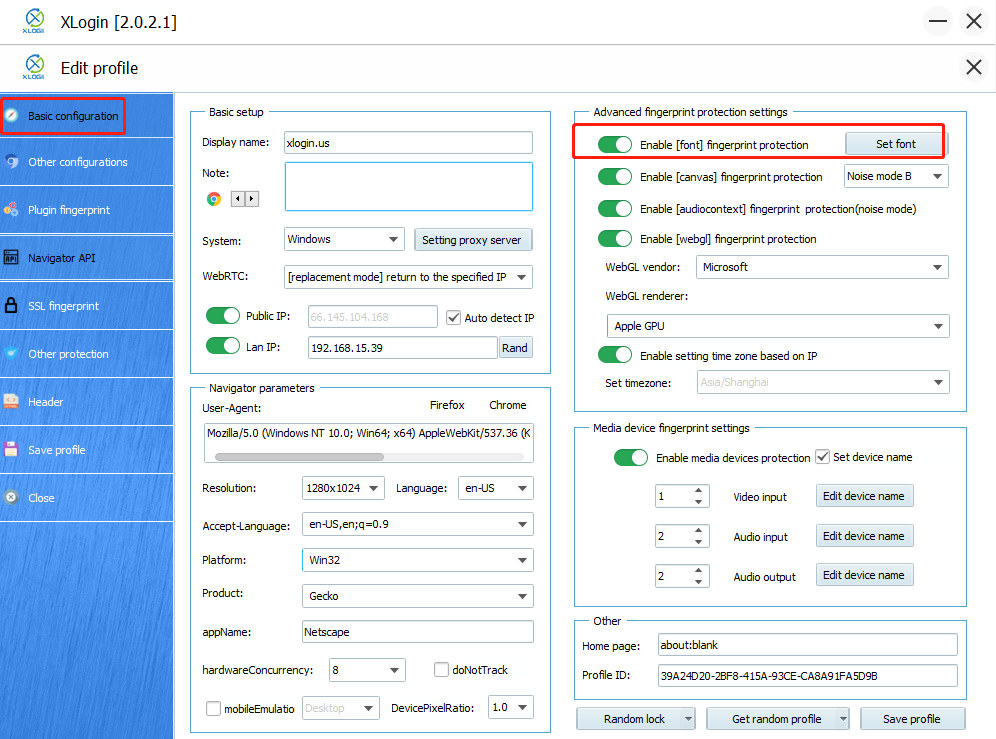This screenshot has height=739, width=996.
Task: Toggle the Public IP switch
Action: point(222,316)
